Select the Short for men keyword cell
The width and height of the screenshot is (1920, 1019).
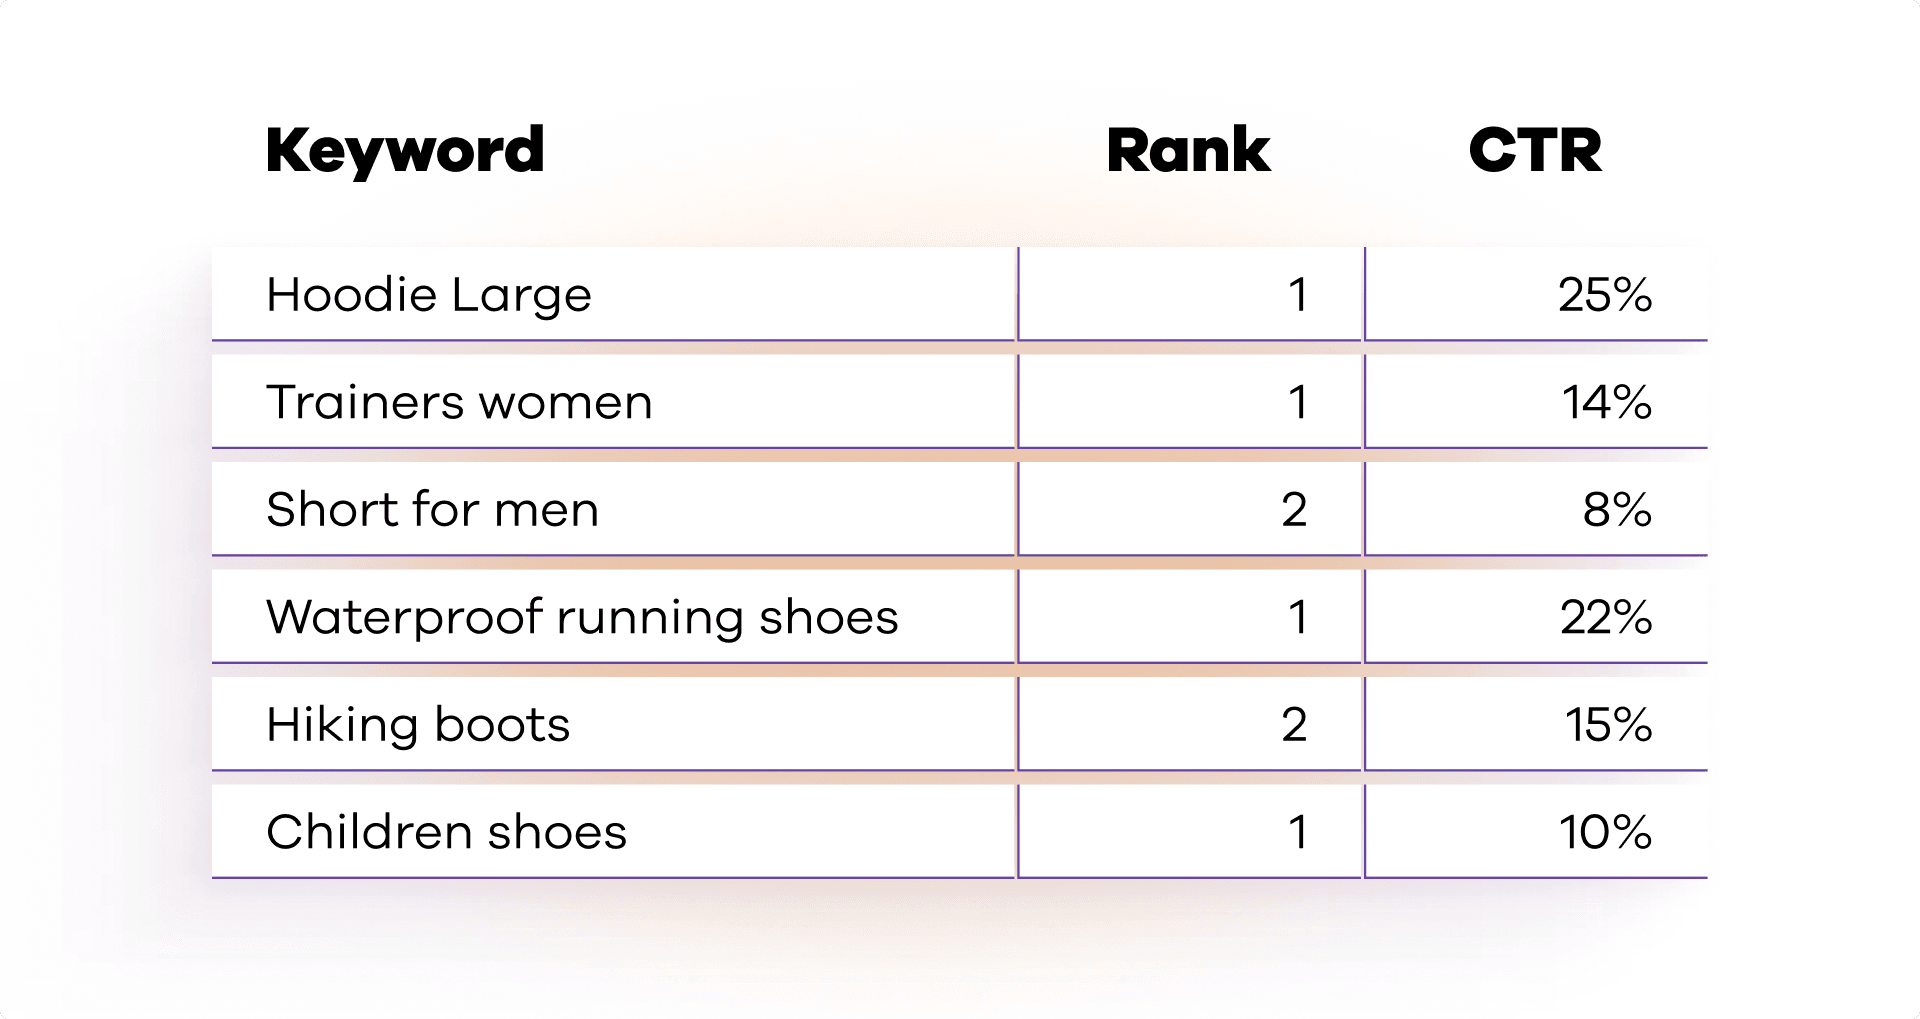[614, 509]
